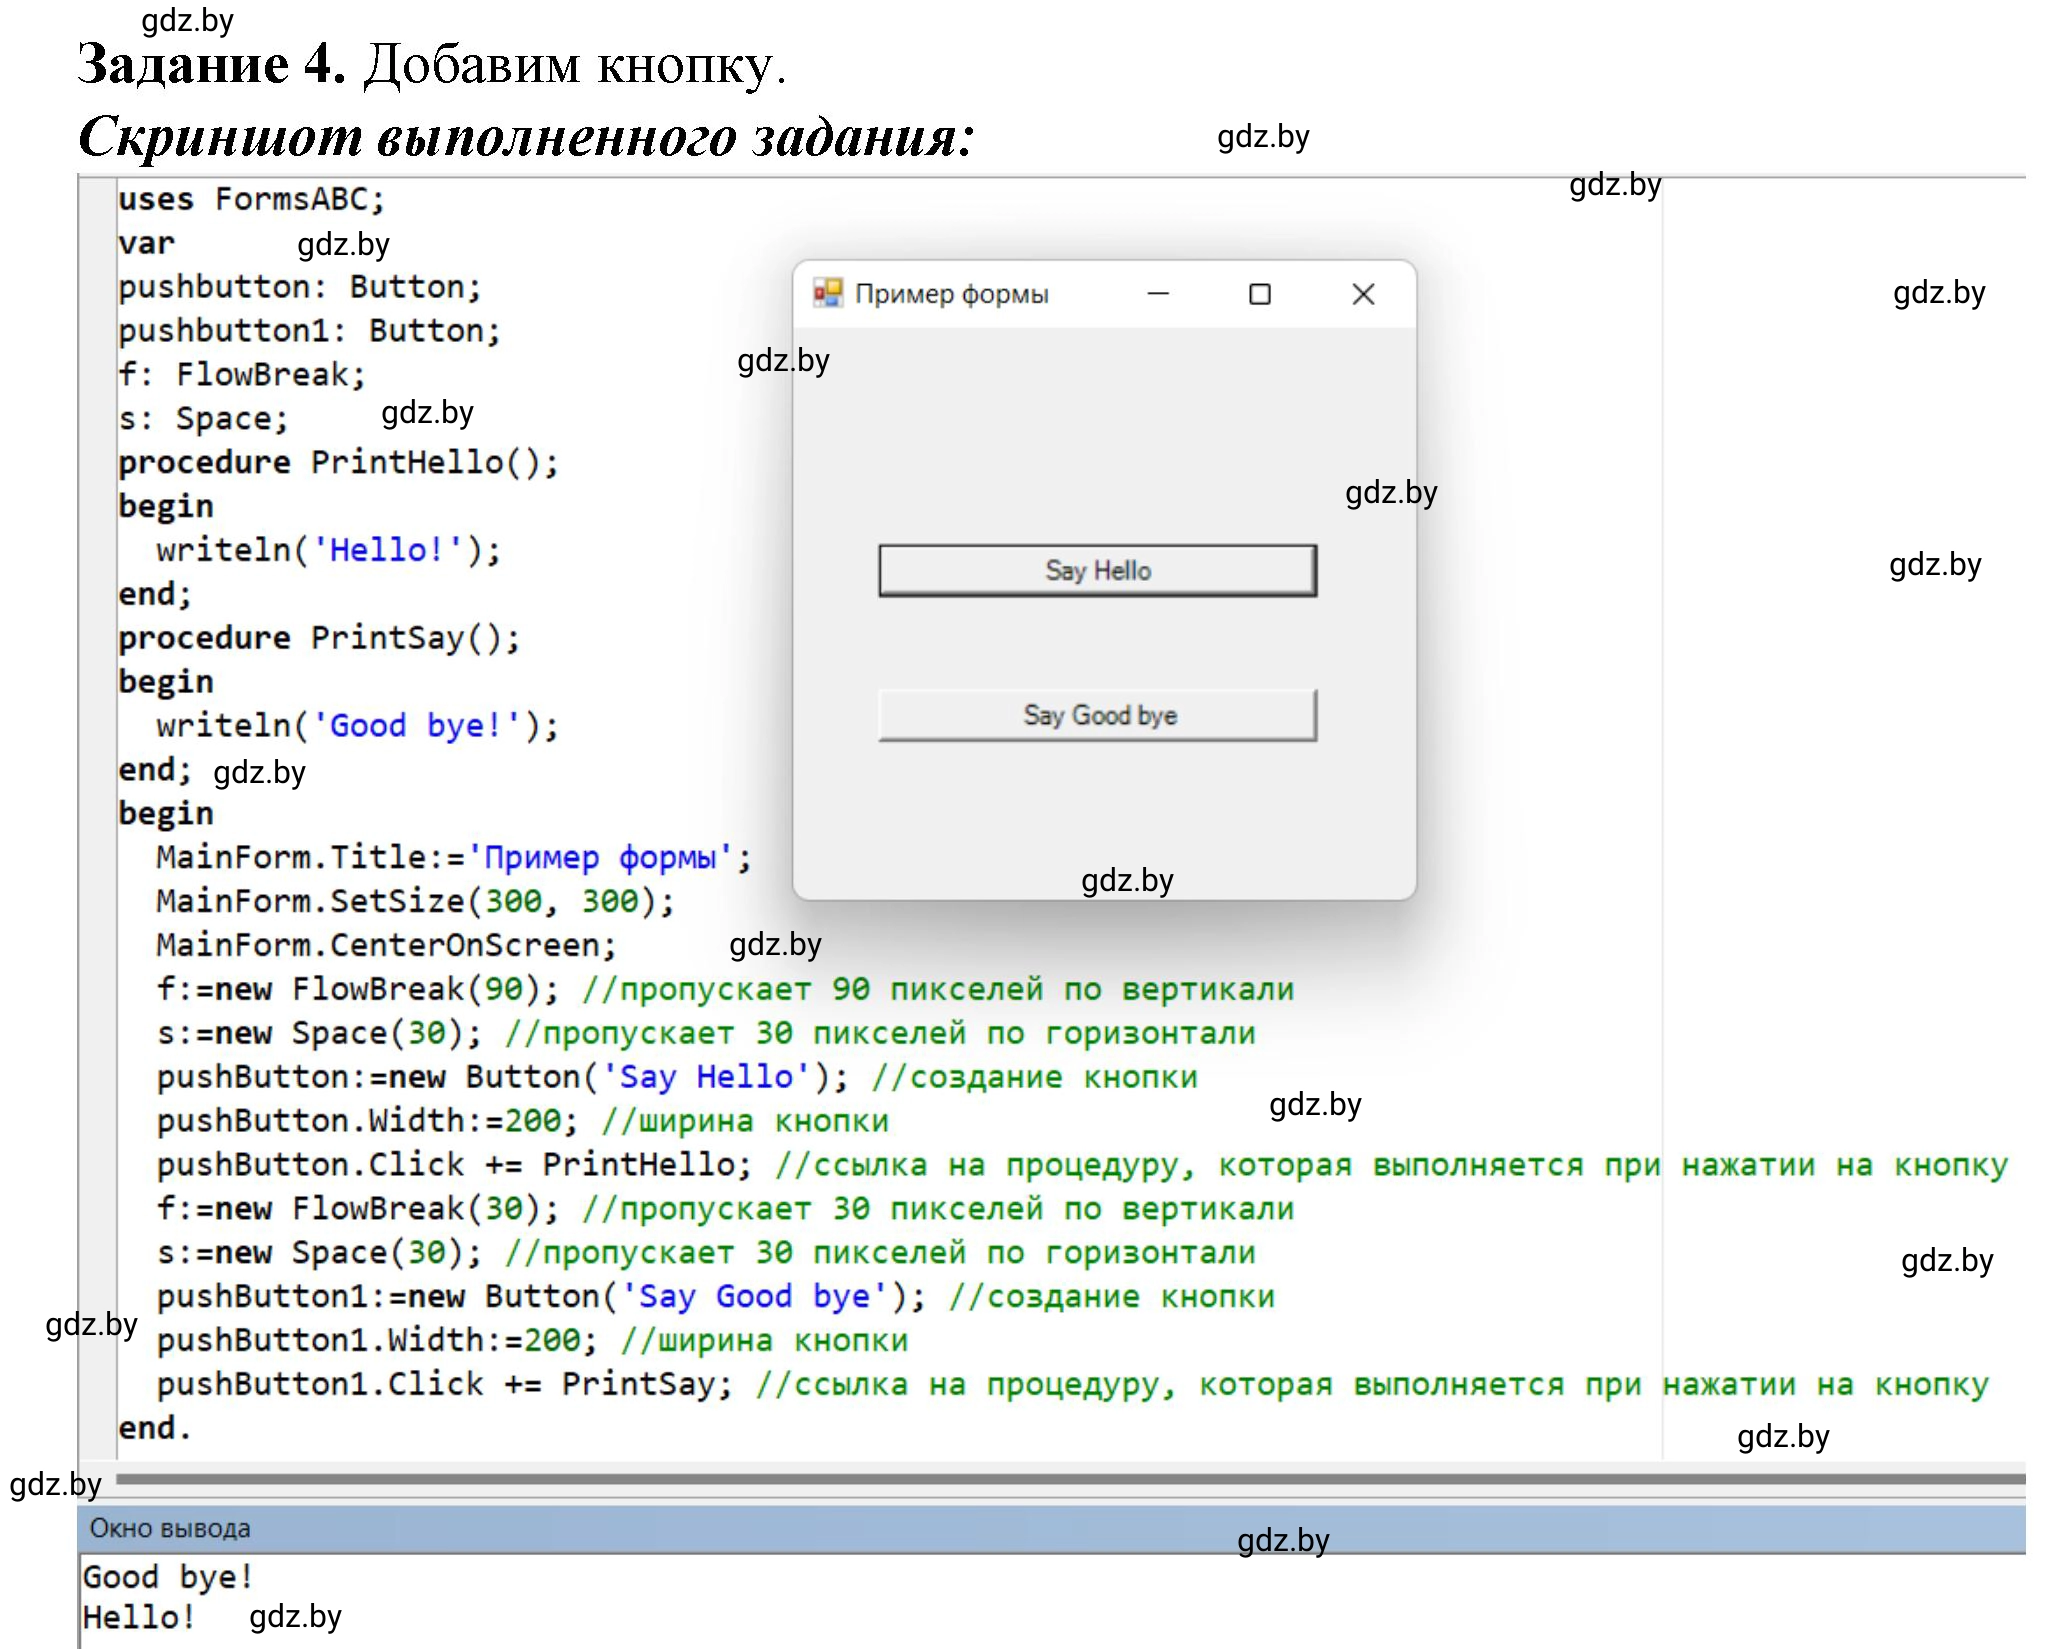Click the Пример формы title bar text

[x=951, y=294]
